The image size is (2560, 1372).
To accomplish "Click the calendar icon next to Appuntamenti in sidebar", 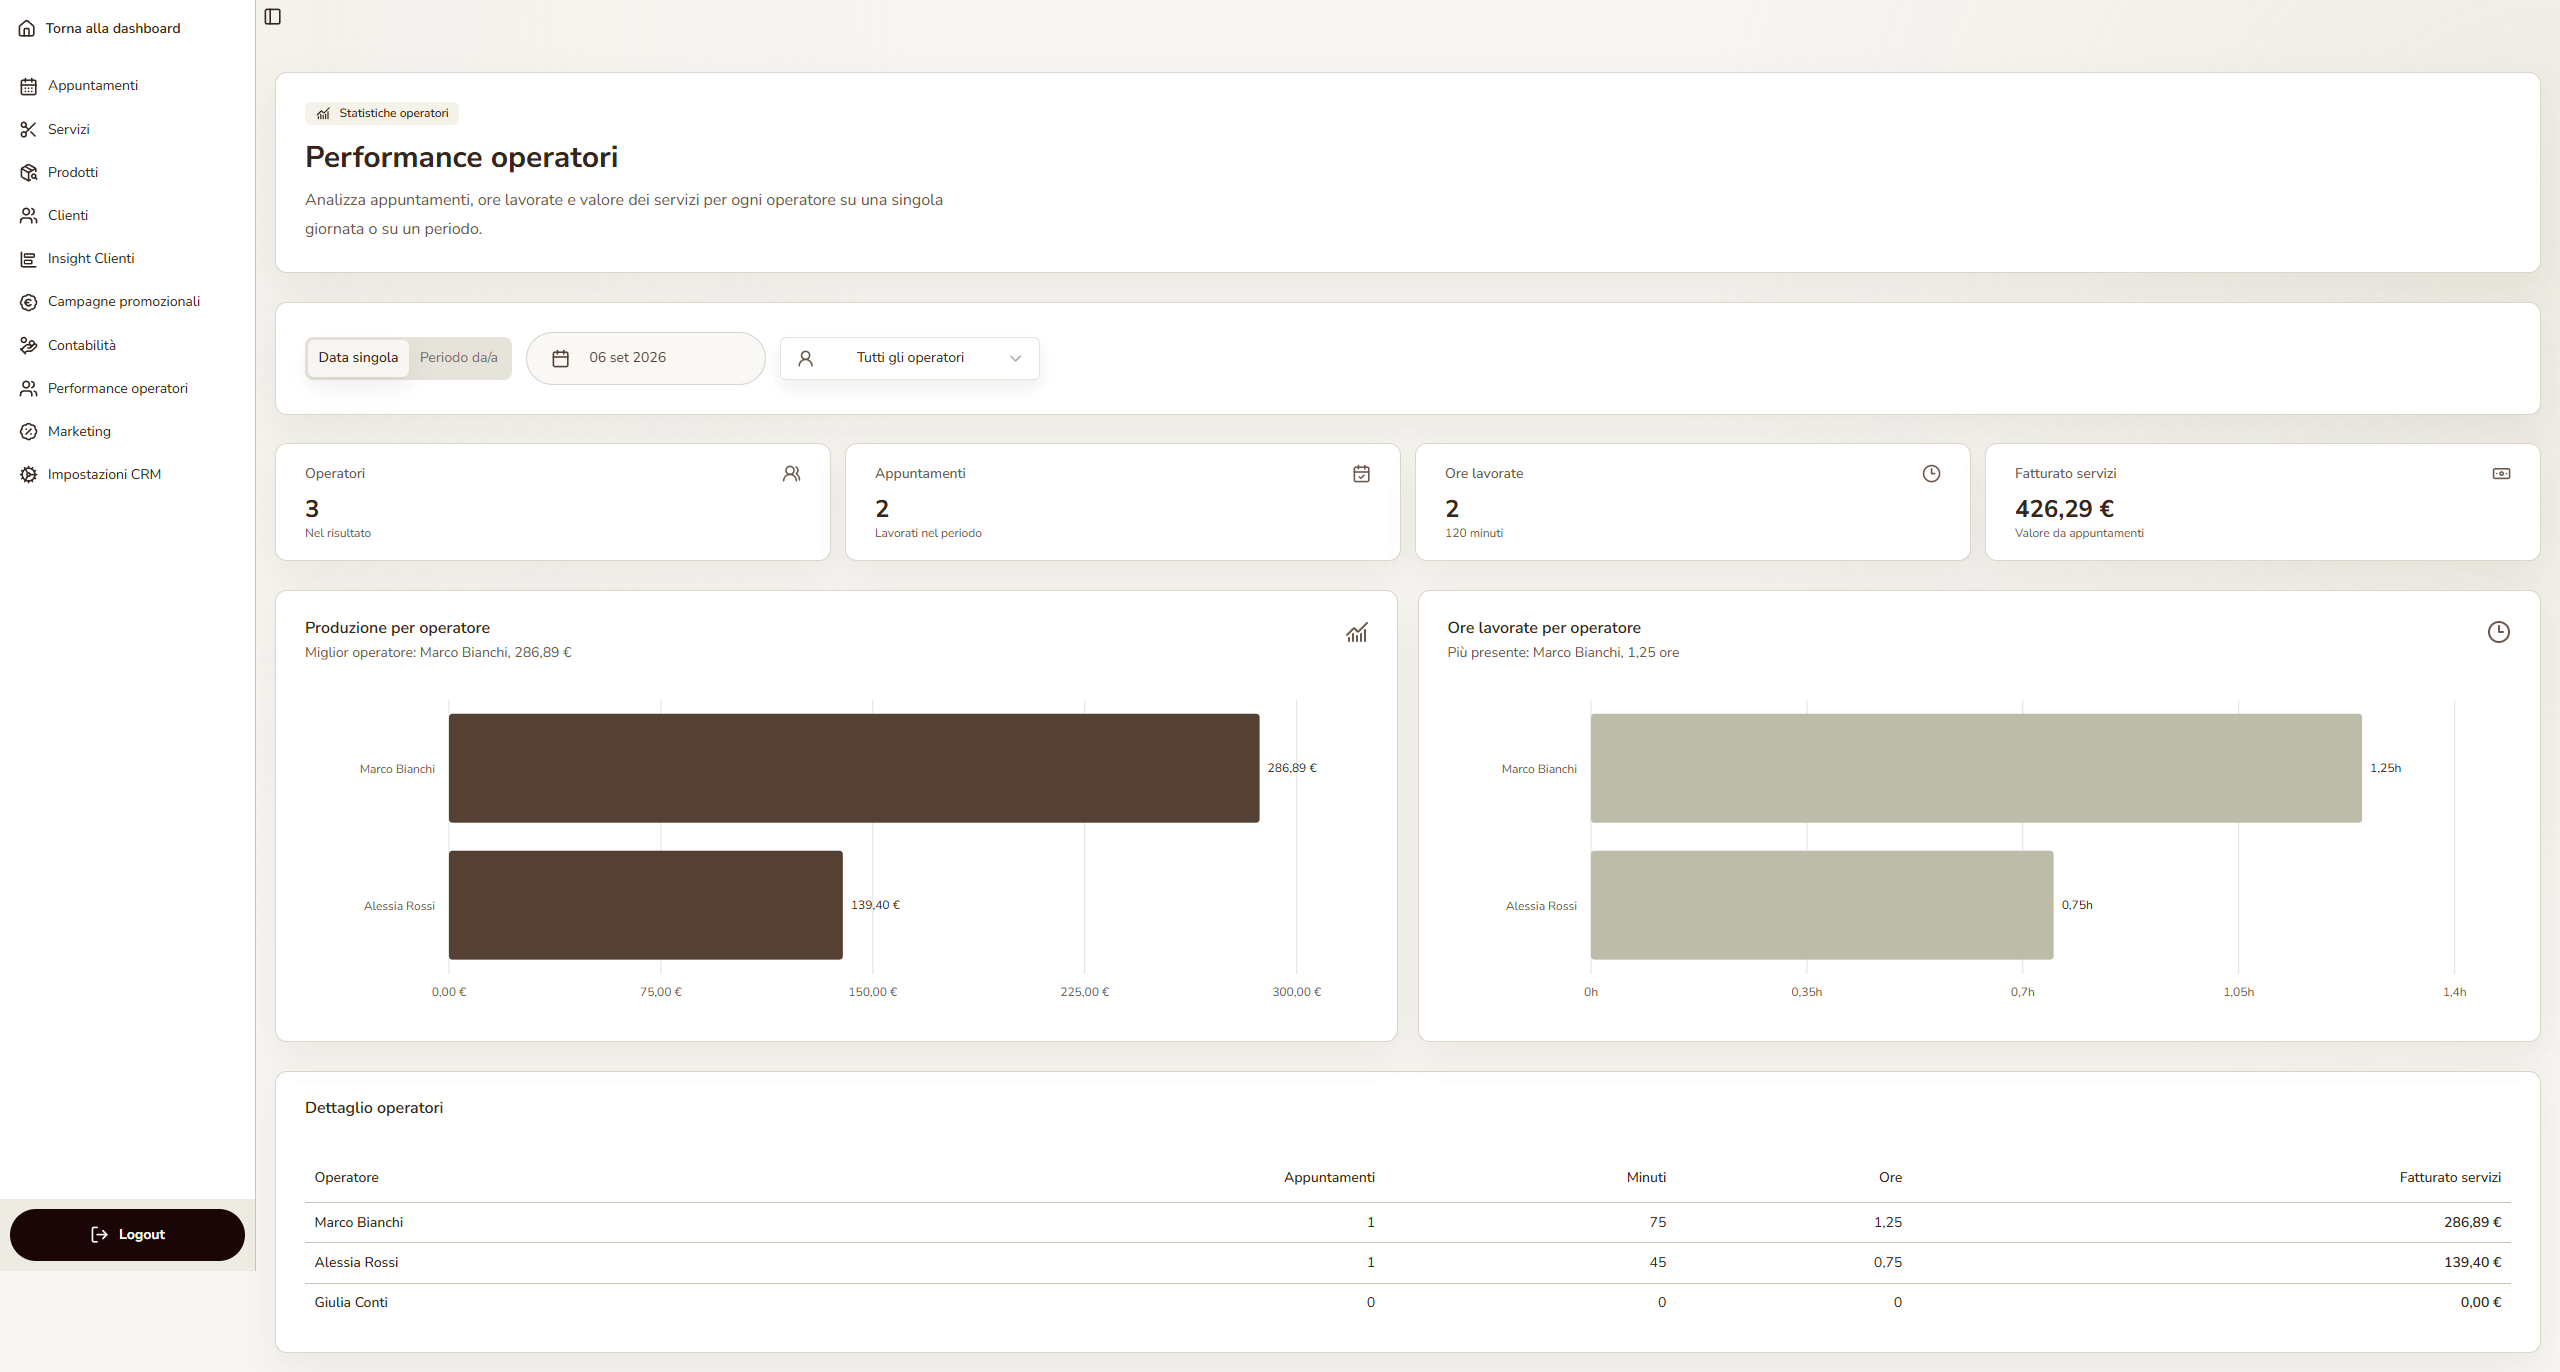I will click(x=28, y=86).
